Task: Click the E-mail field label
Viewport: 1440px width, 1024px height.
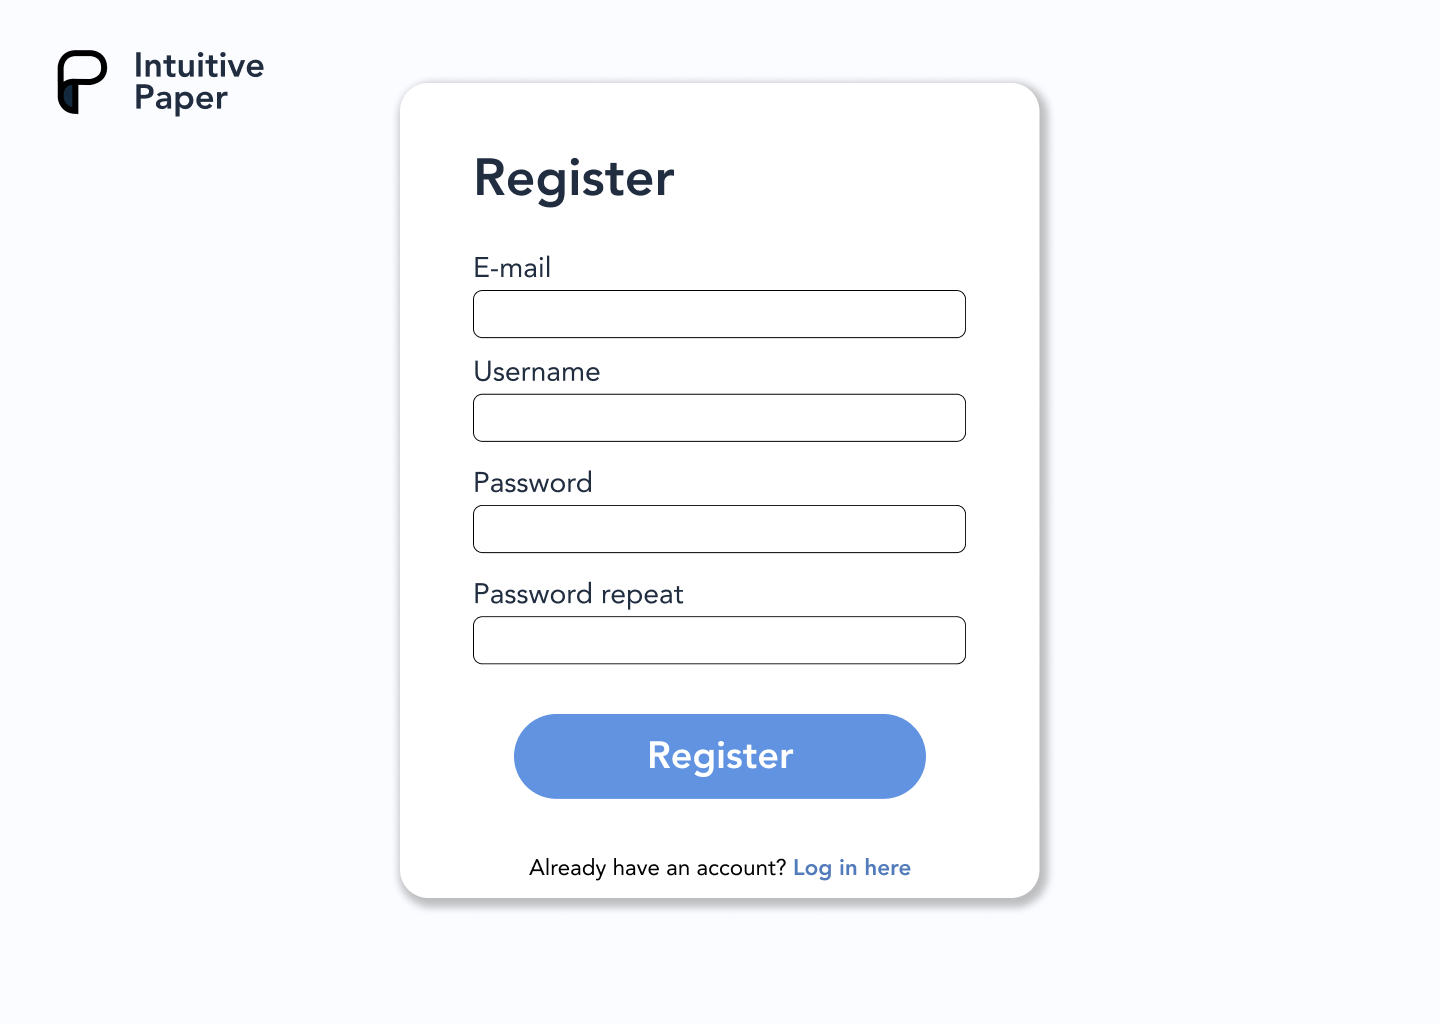Action: pos(512,268)
